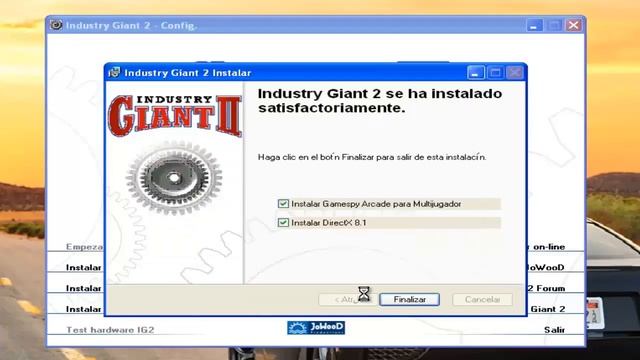Click the 'on-line' entry in Config window
The width and height of the screenshot is (640, 360).
tap(546, 247)
